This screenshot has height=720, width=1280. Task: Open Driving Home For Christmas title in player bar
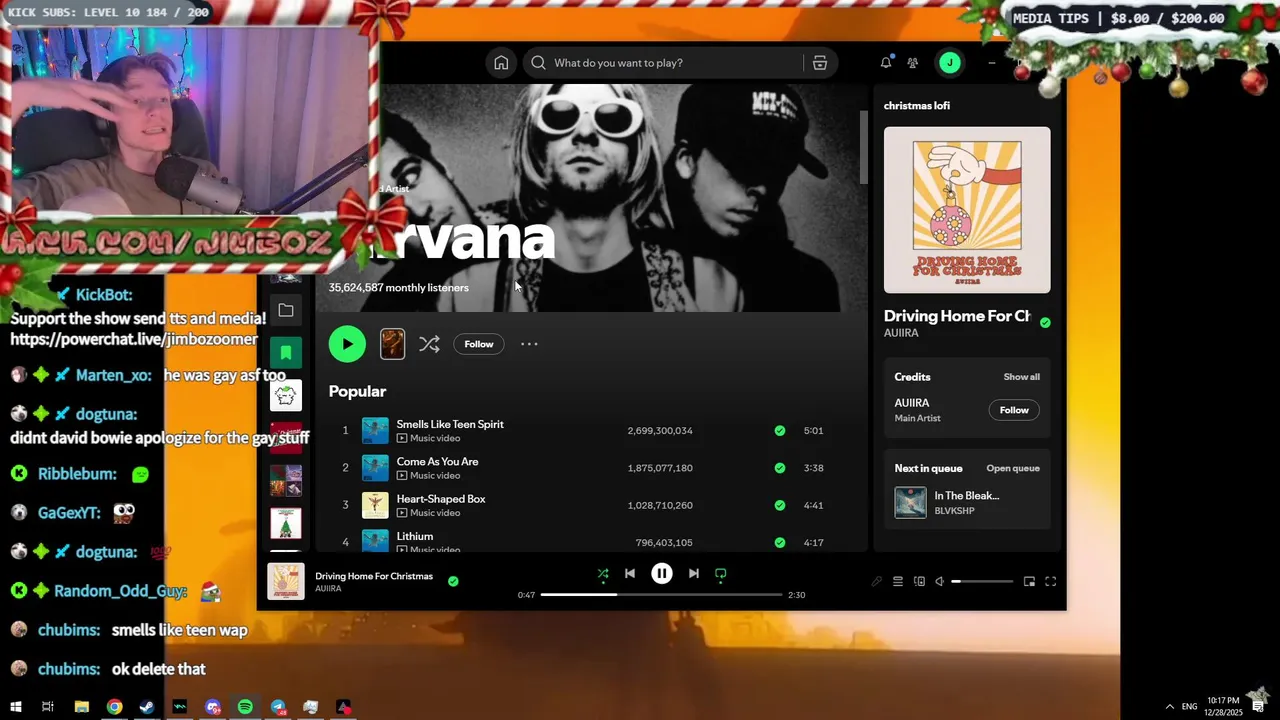pos(374,576)
